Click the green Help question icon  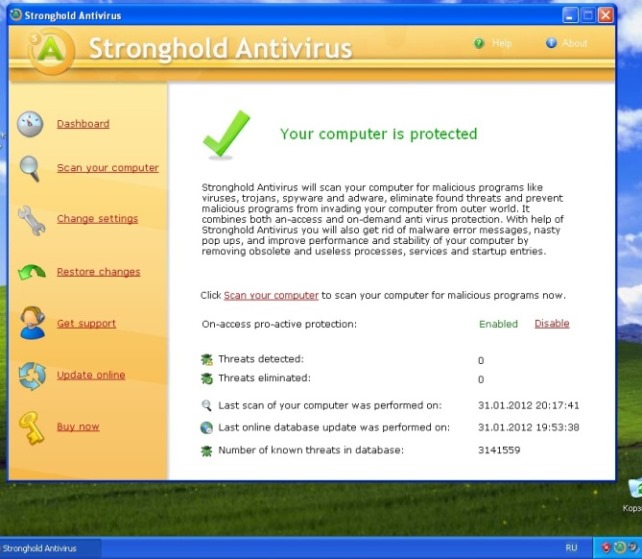click(x=479, y=43)
